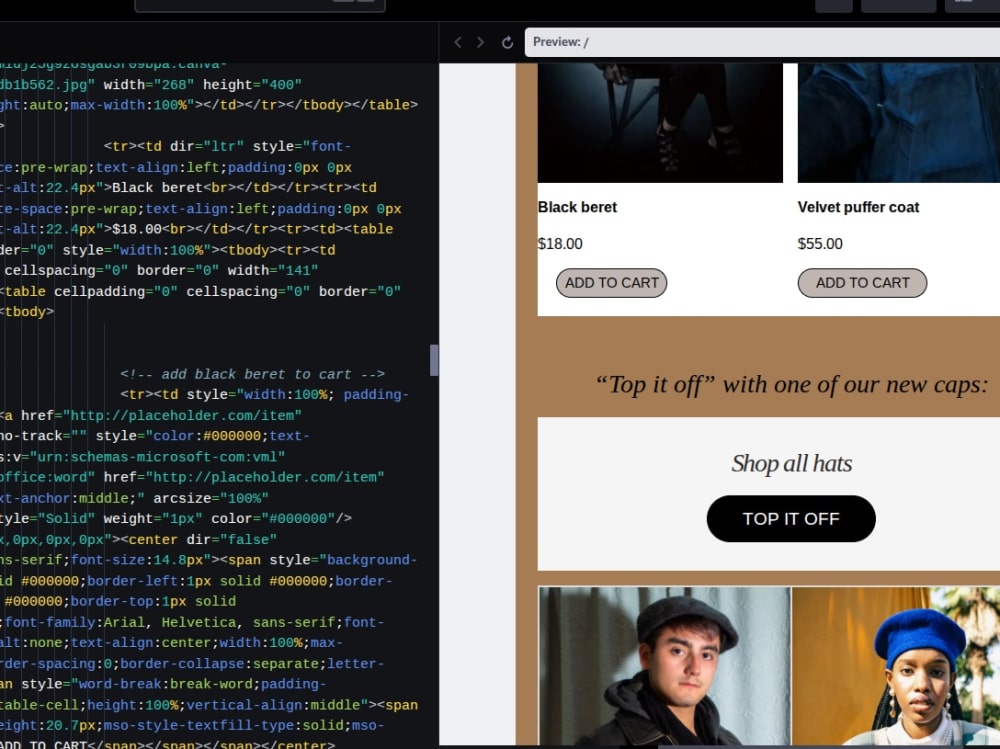Select the Black beret product title
Image resolution: width=1000 pixels, height=749 pixels.
577,207
